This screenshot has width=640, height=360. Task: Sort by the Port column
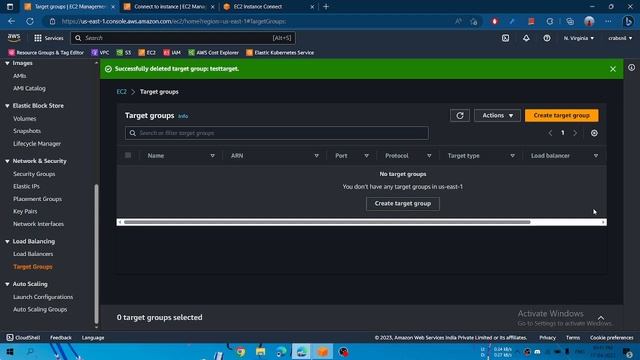[367, 156]
